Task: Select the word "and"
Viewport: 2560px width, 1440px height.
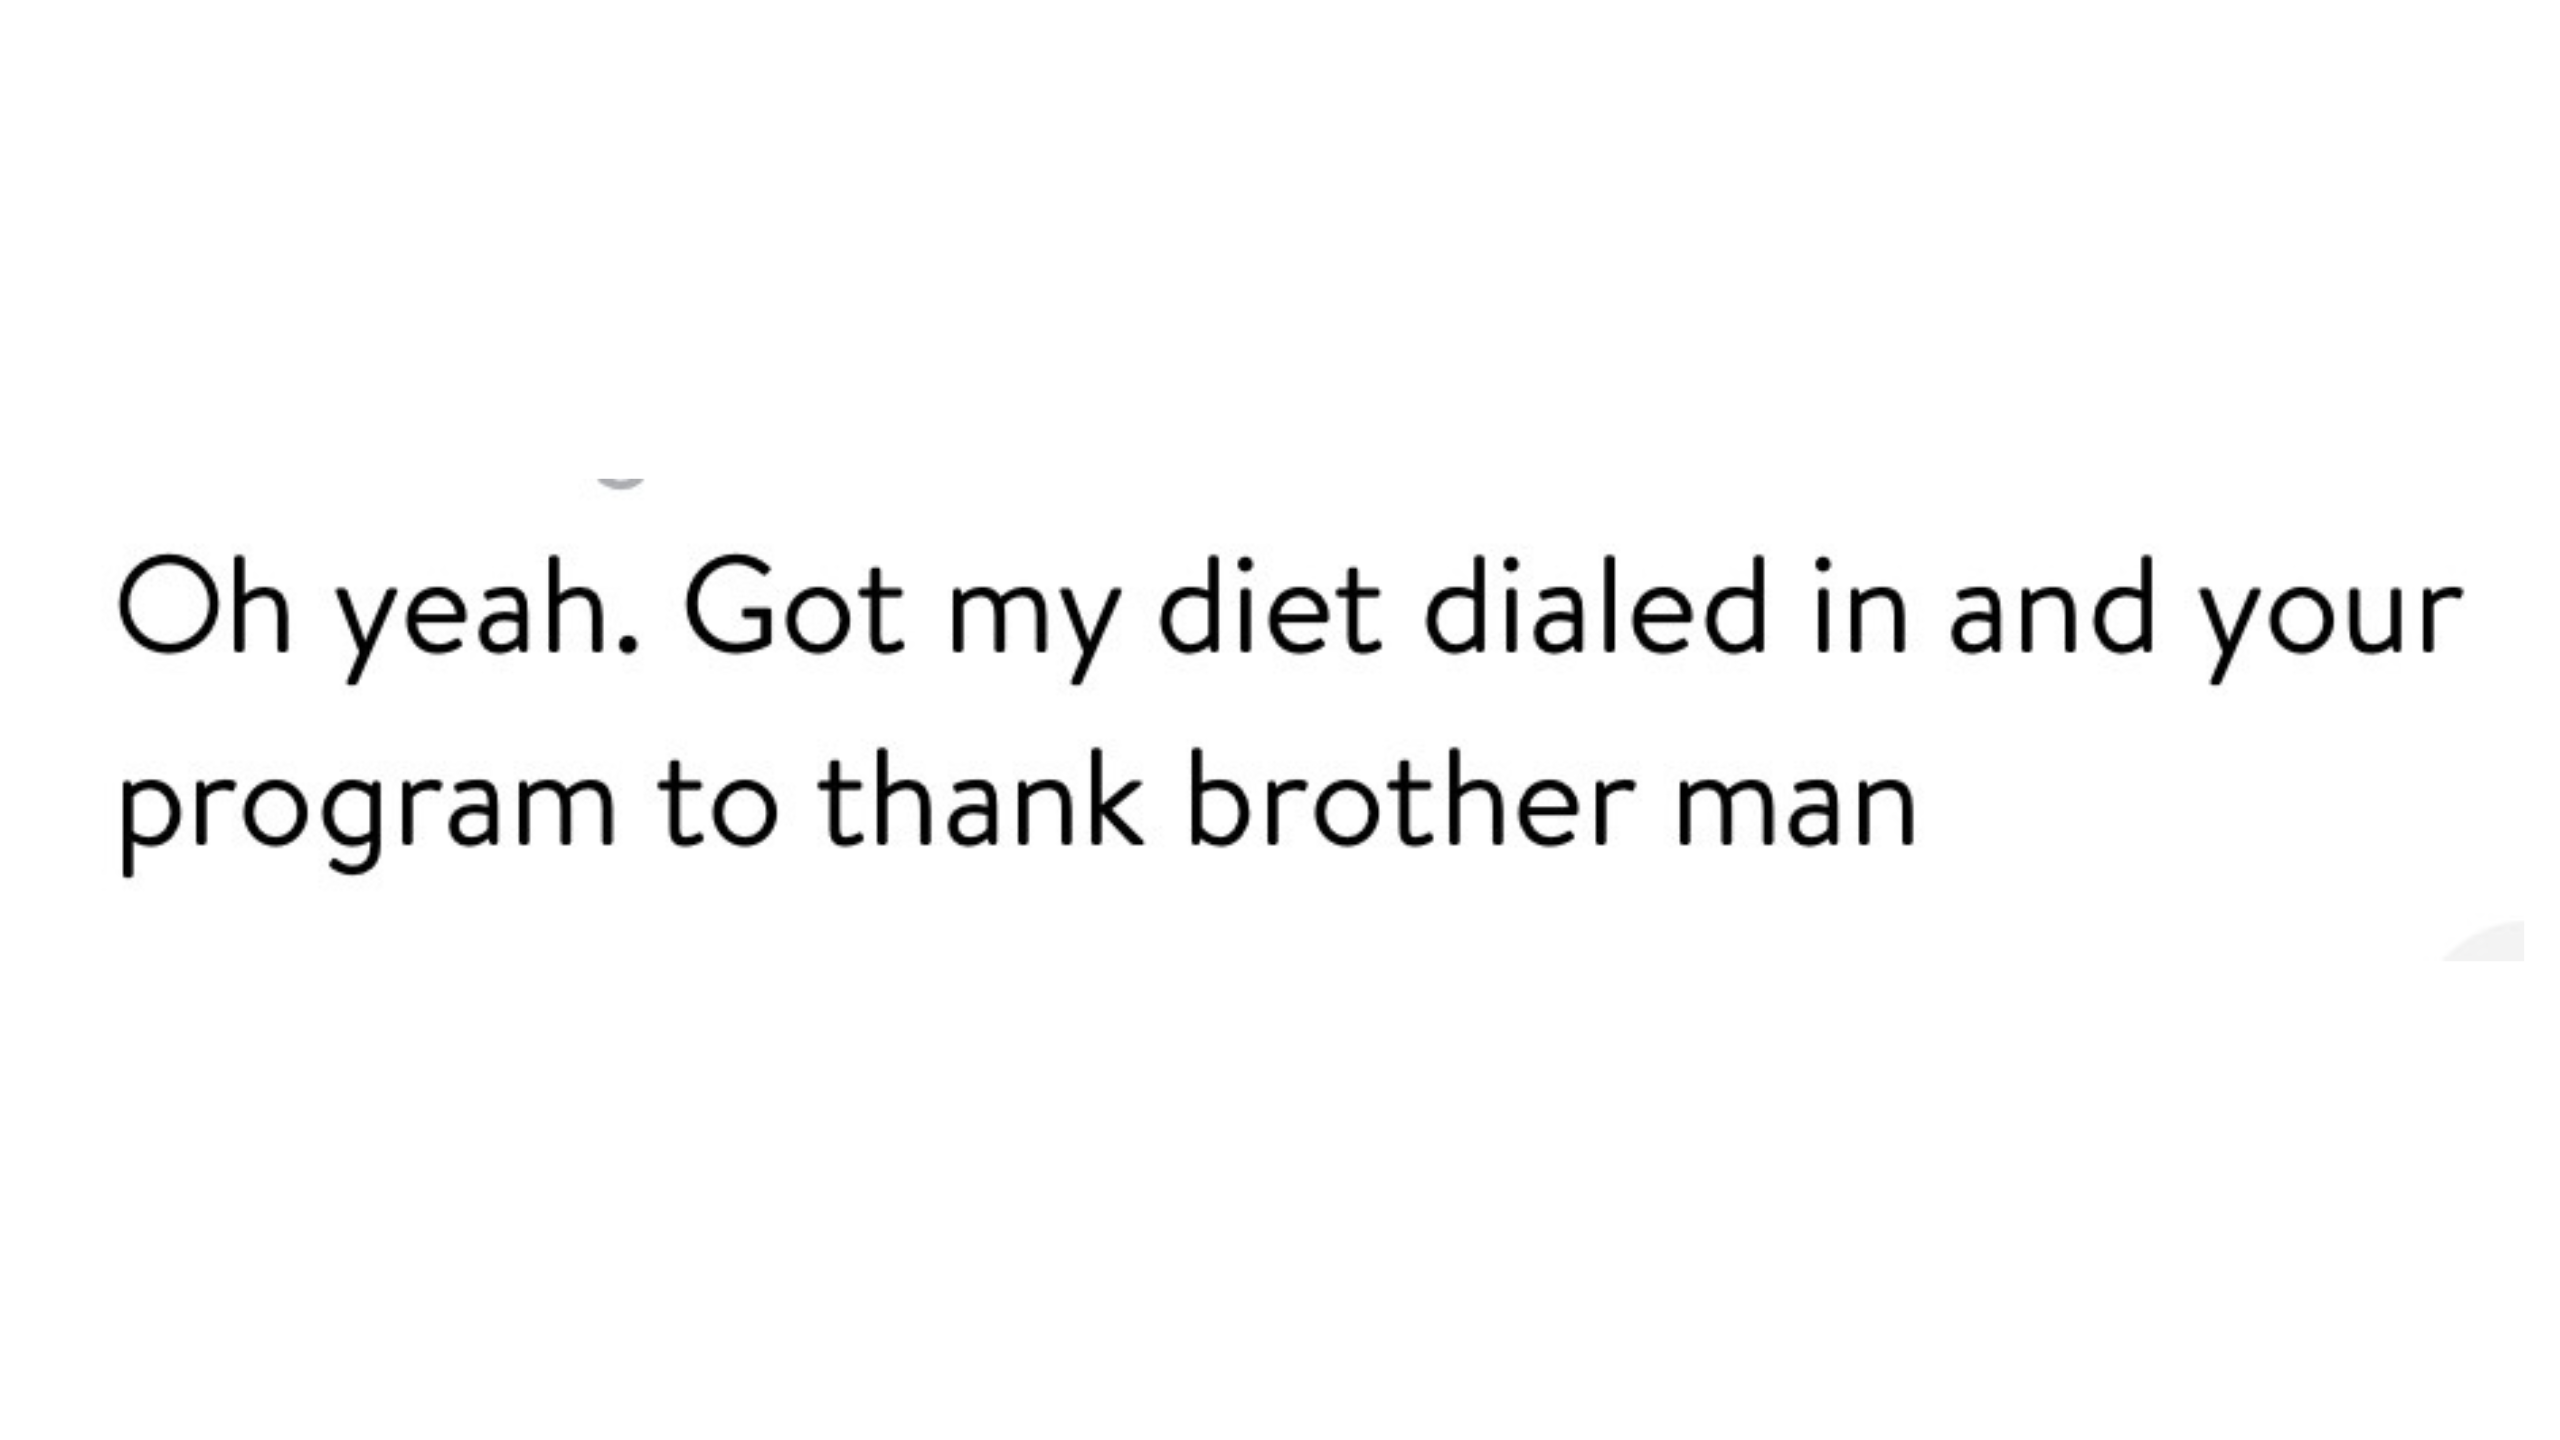Action: [x=2051, y=605]
